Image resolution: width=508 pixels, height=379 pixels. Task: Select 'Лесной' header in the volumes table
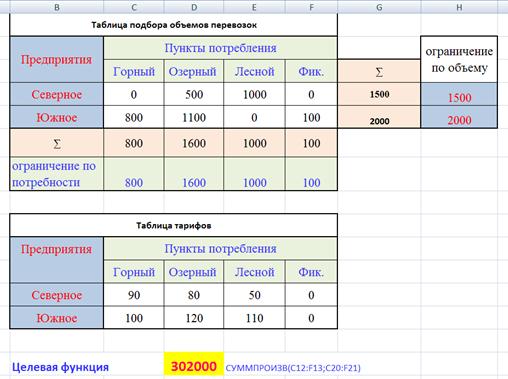254,71
